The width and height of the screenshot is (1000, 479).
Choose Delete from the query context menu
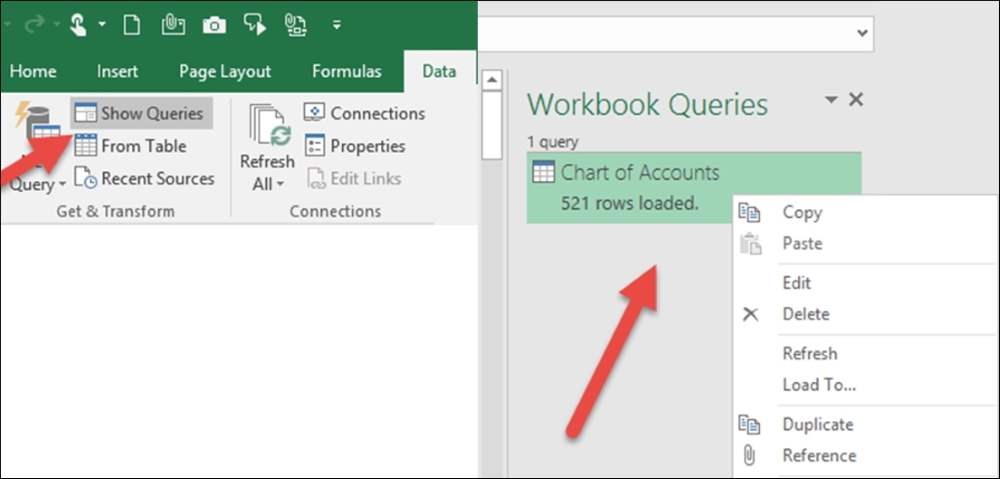pos(805,314)
